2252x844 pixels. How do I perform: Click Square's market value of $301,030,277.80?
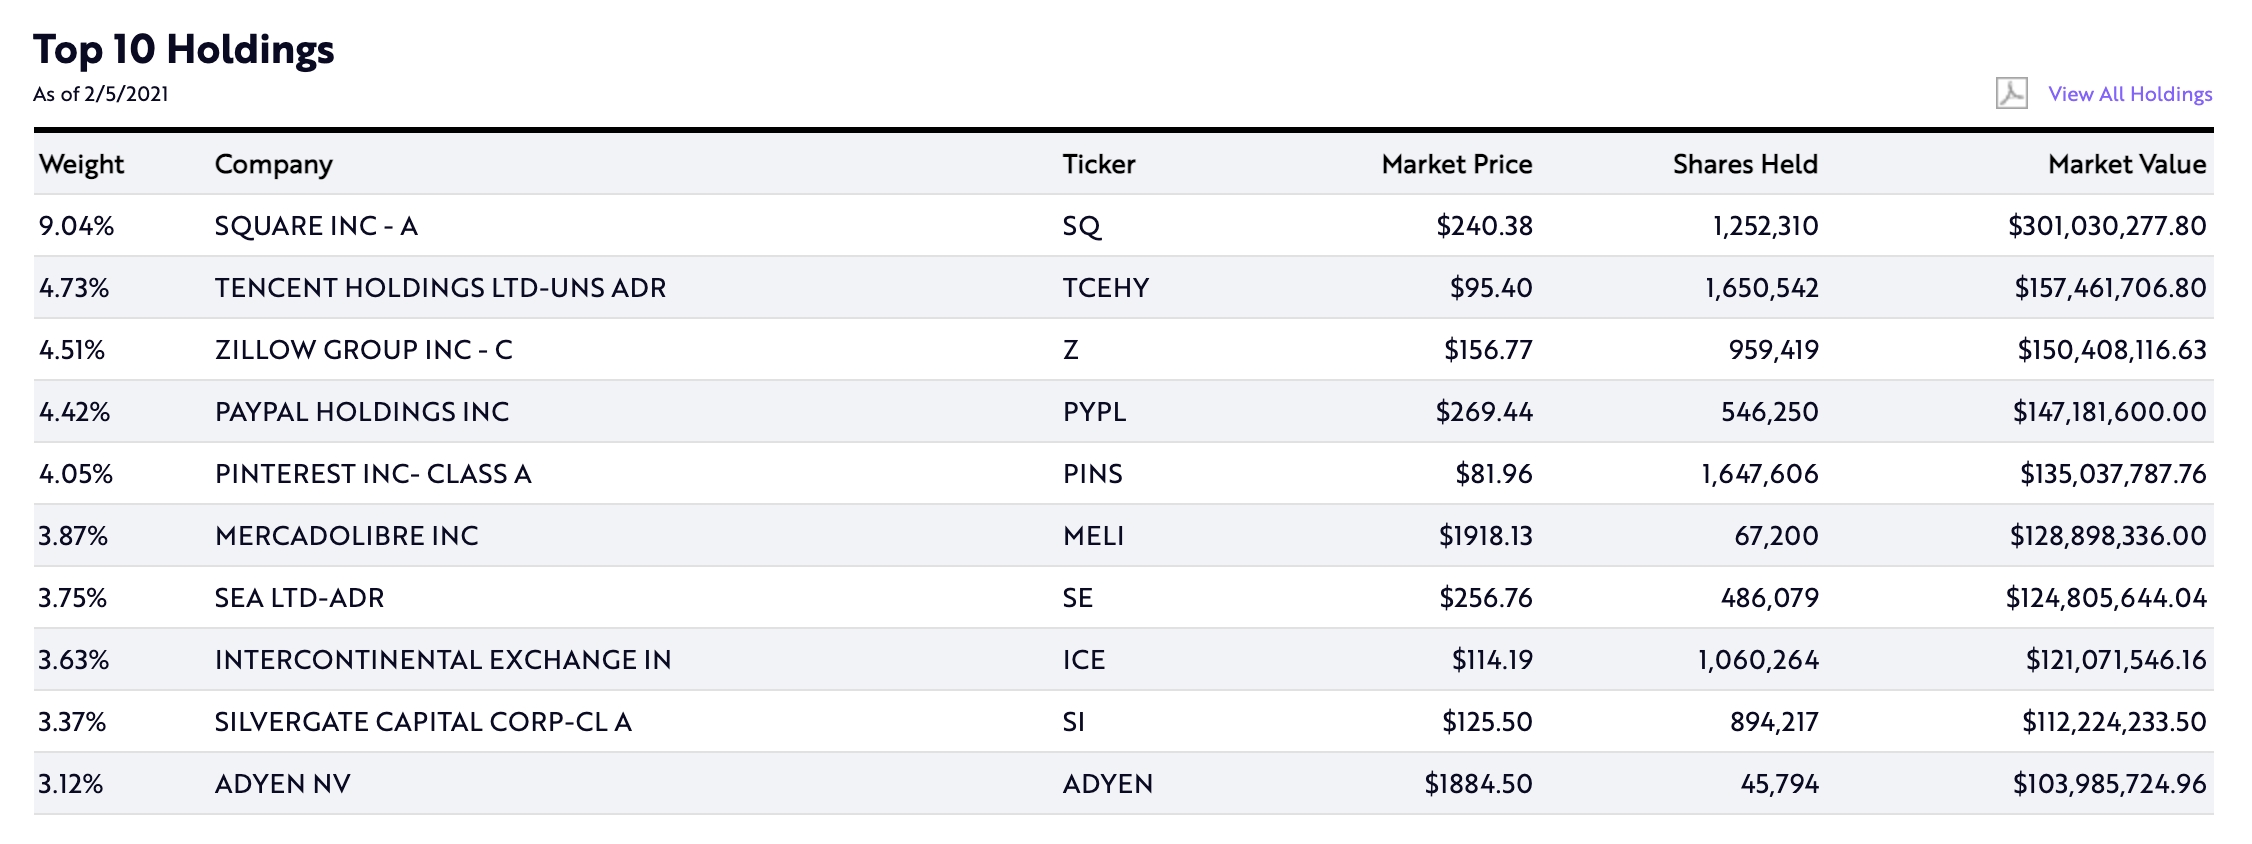(x=2106, y=226)
